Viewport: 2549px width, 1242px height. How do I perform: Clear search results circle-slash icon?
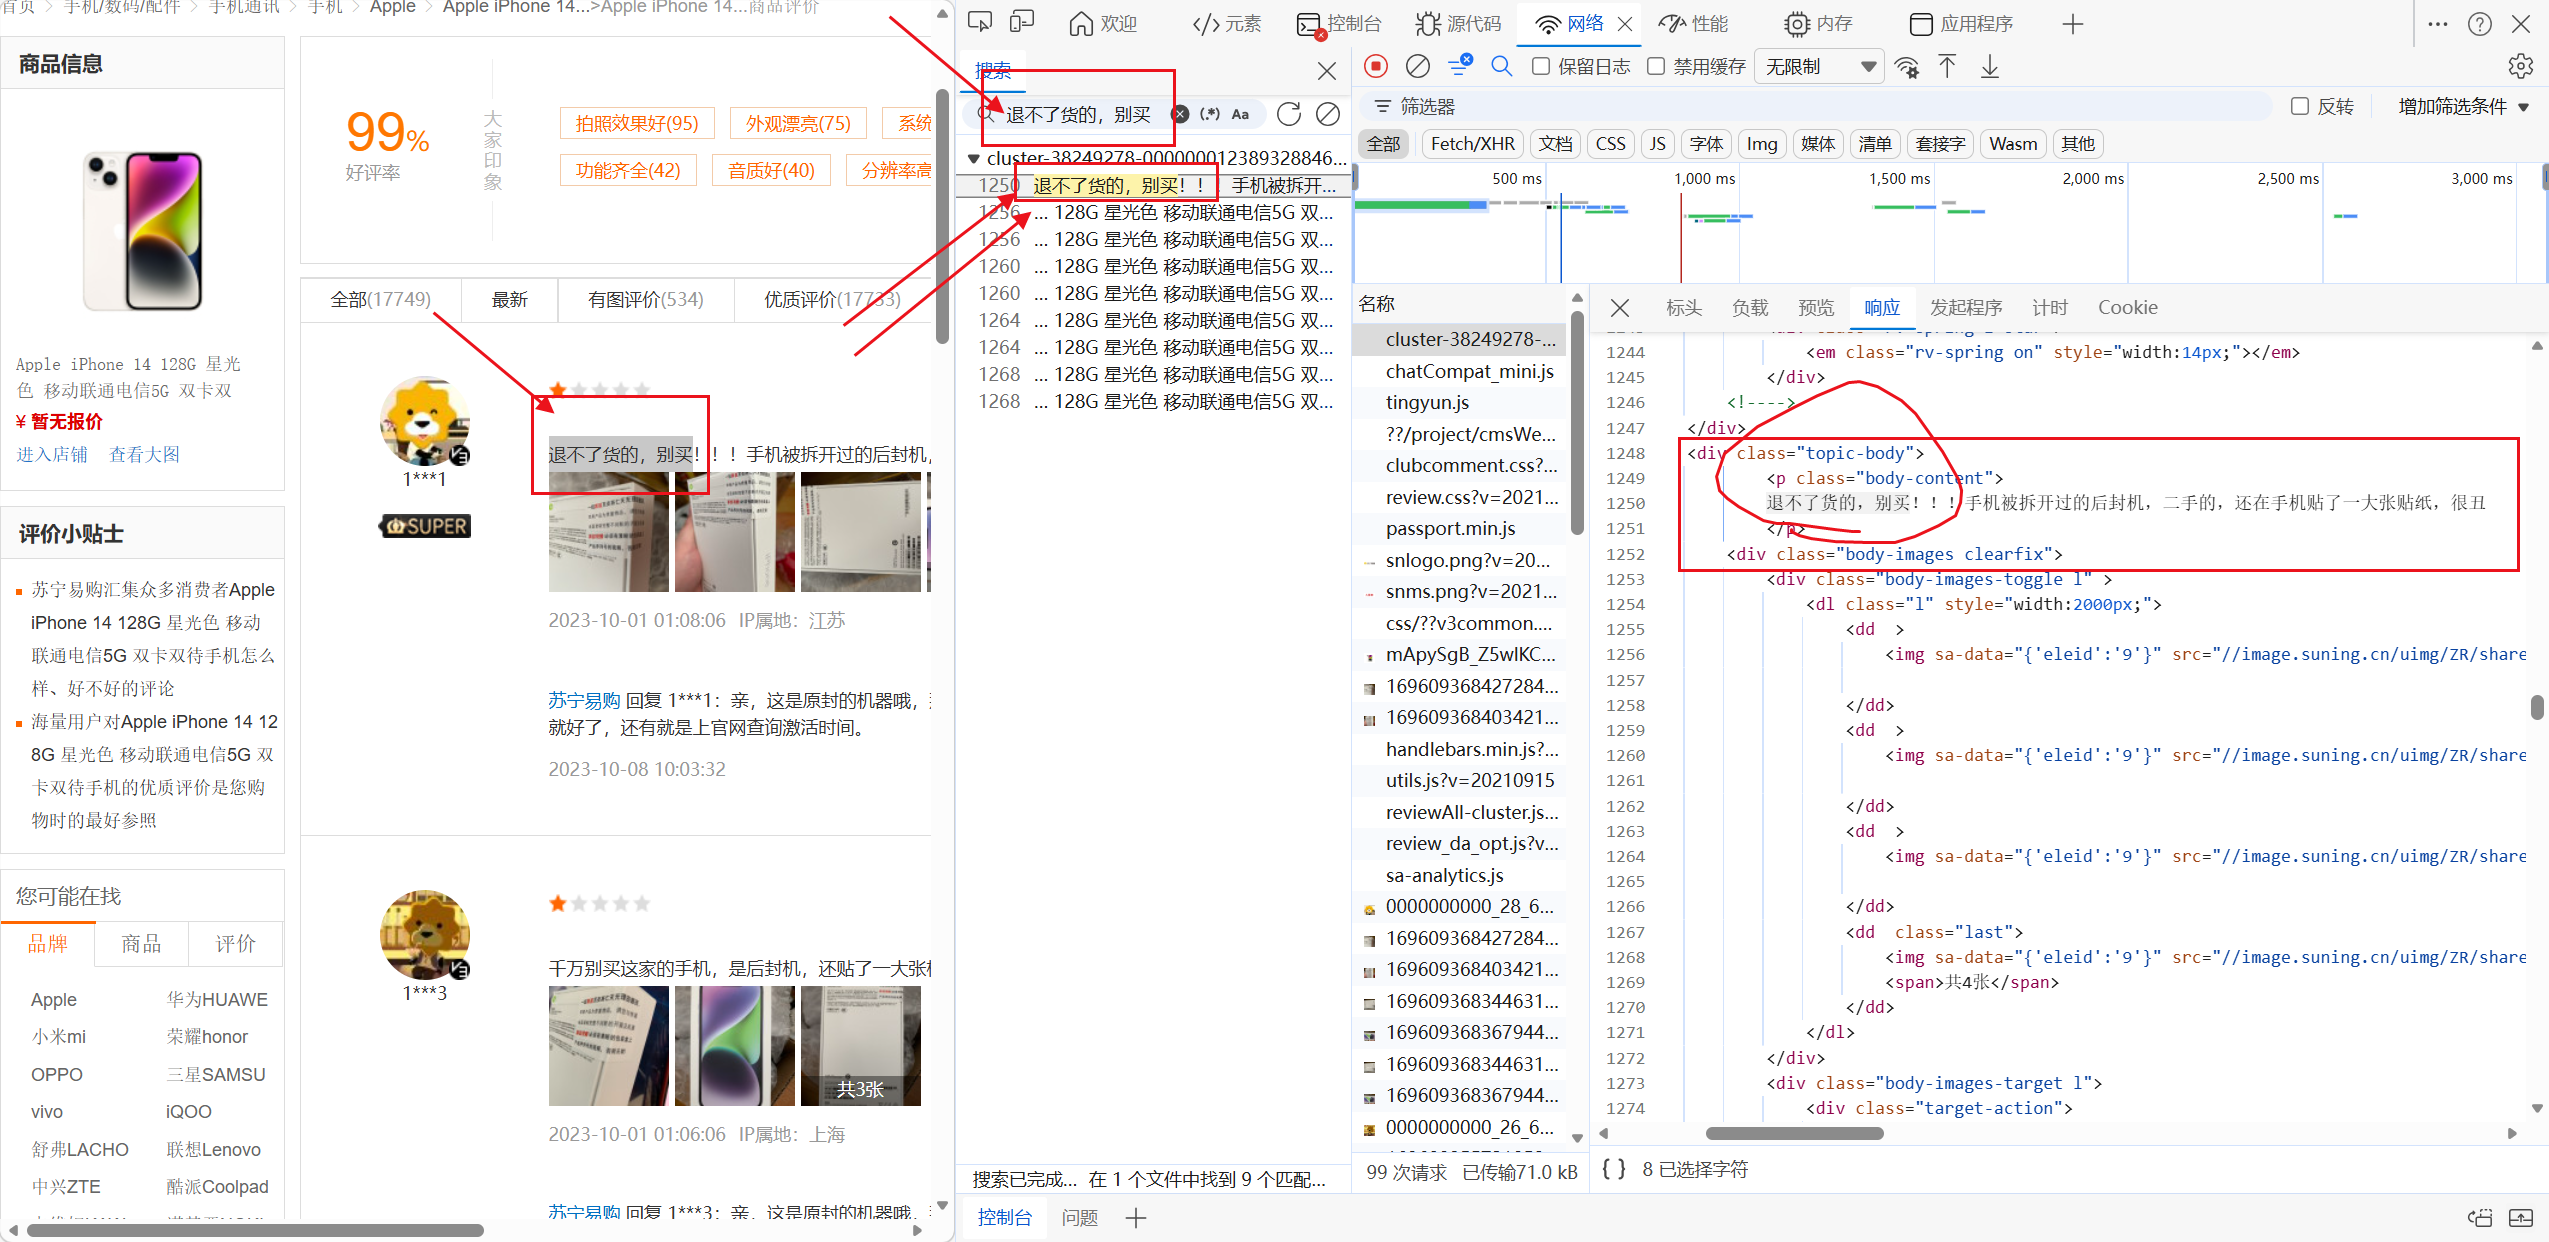[x=1328, y=114]
